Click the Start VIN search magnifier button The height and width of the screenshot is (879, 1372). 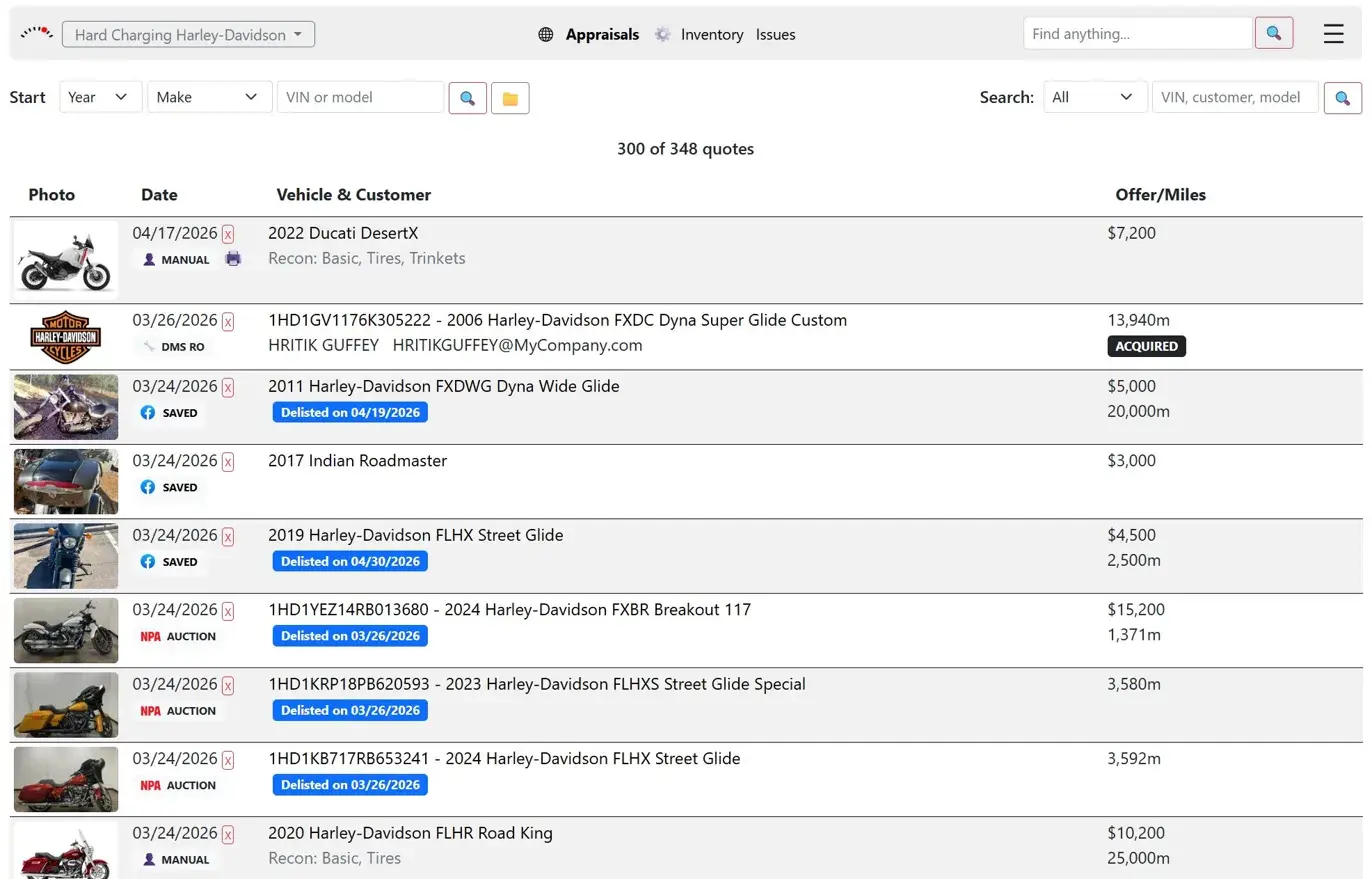(467, 98)
